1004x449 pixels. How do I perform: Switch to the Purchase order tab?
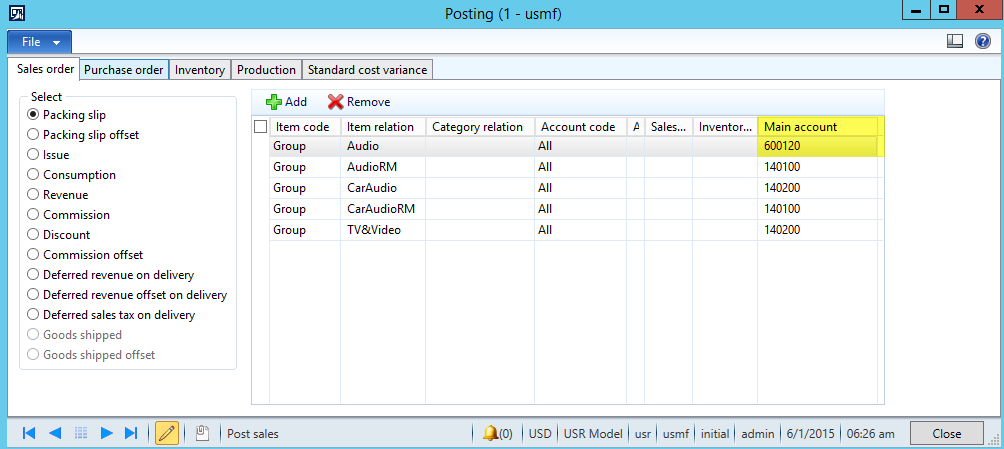(124, 70)
